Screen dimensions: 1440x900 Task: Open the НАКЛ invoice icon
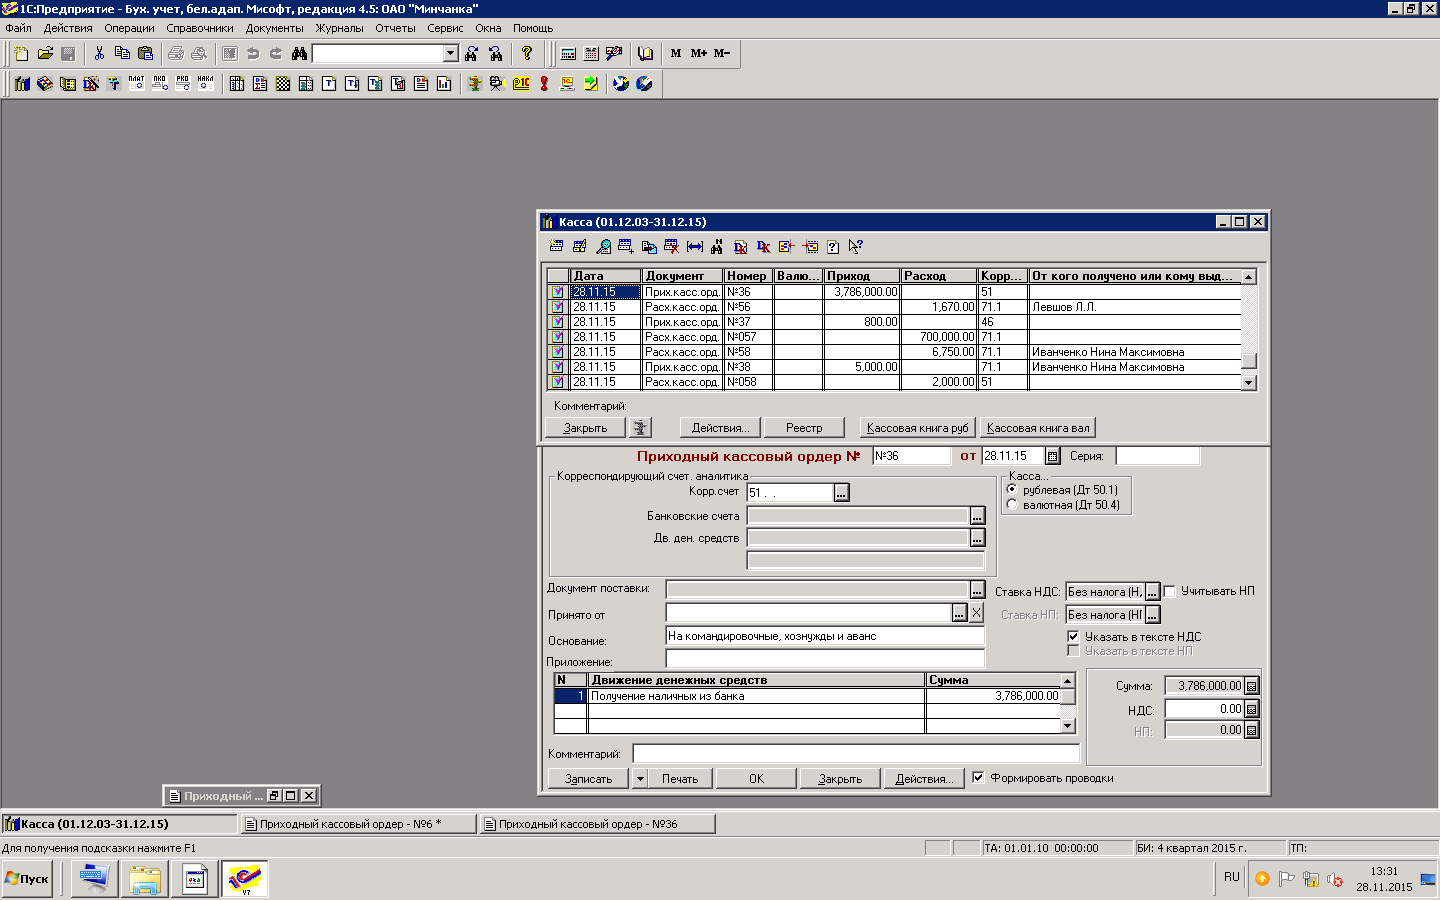coord(205,83)
